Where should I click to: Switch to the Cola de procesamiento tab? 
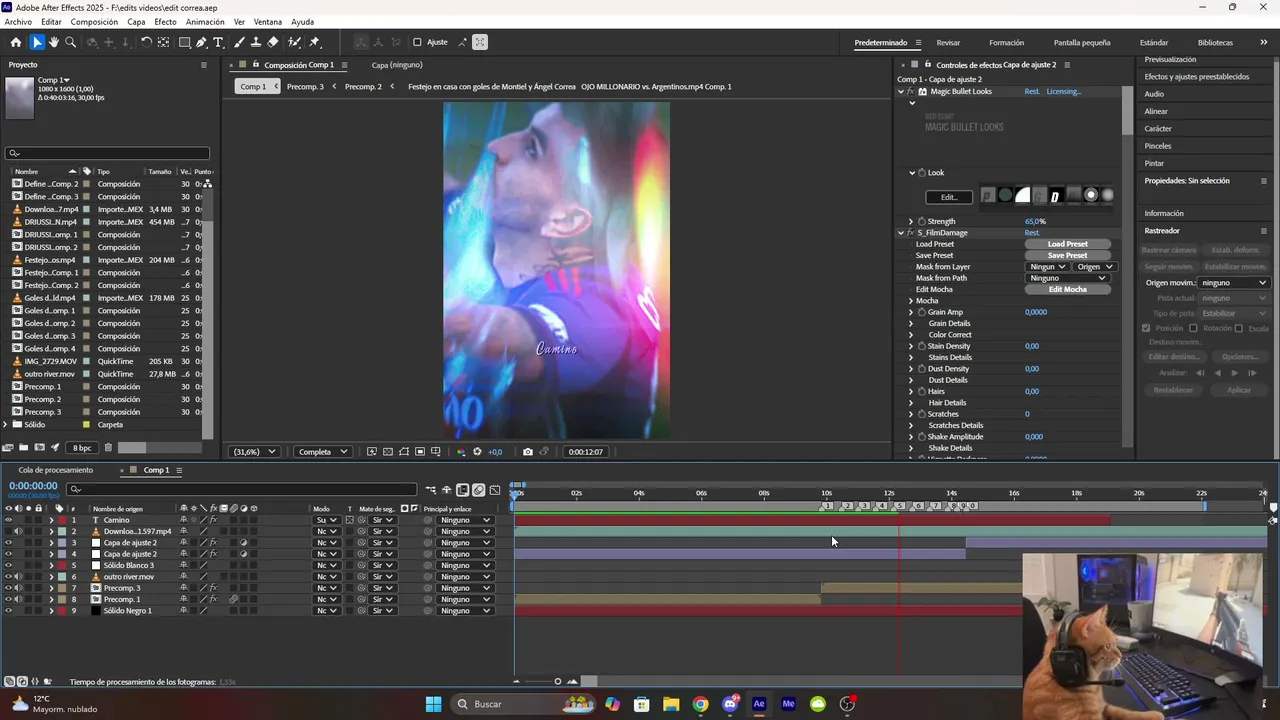click(55, 470)
